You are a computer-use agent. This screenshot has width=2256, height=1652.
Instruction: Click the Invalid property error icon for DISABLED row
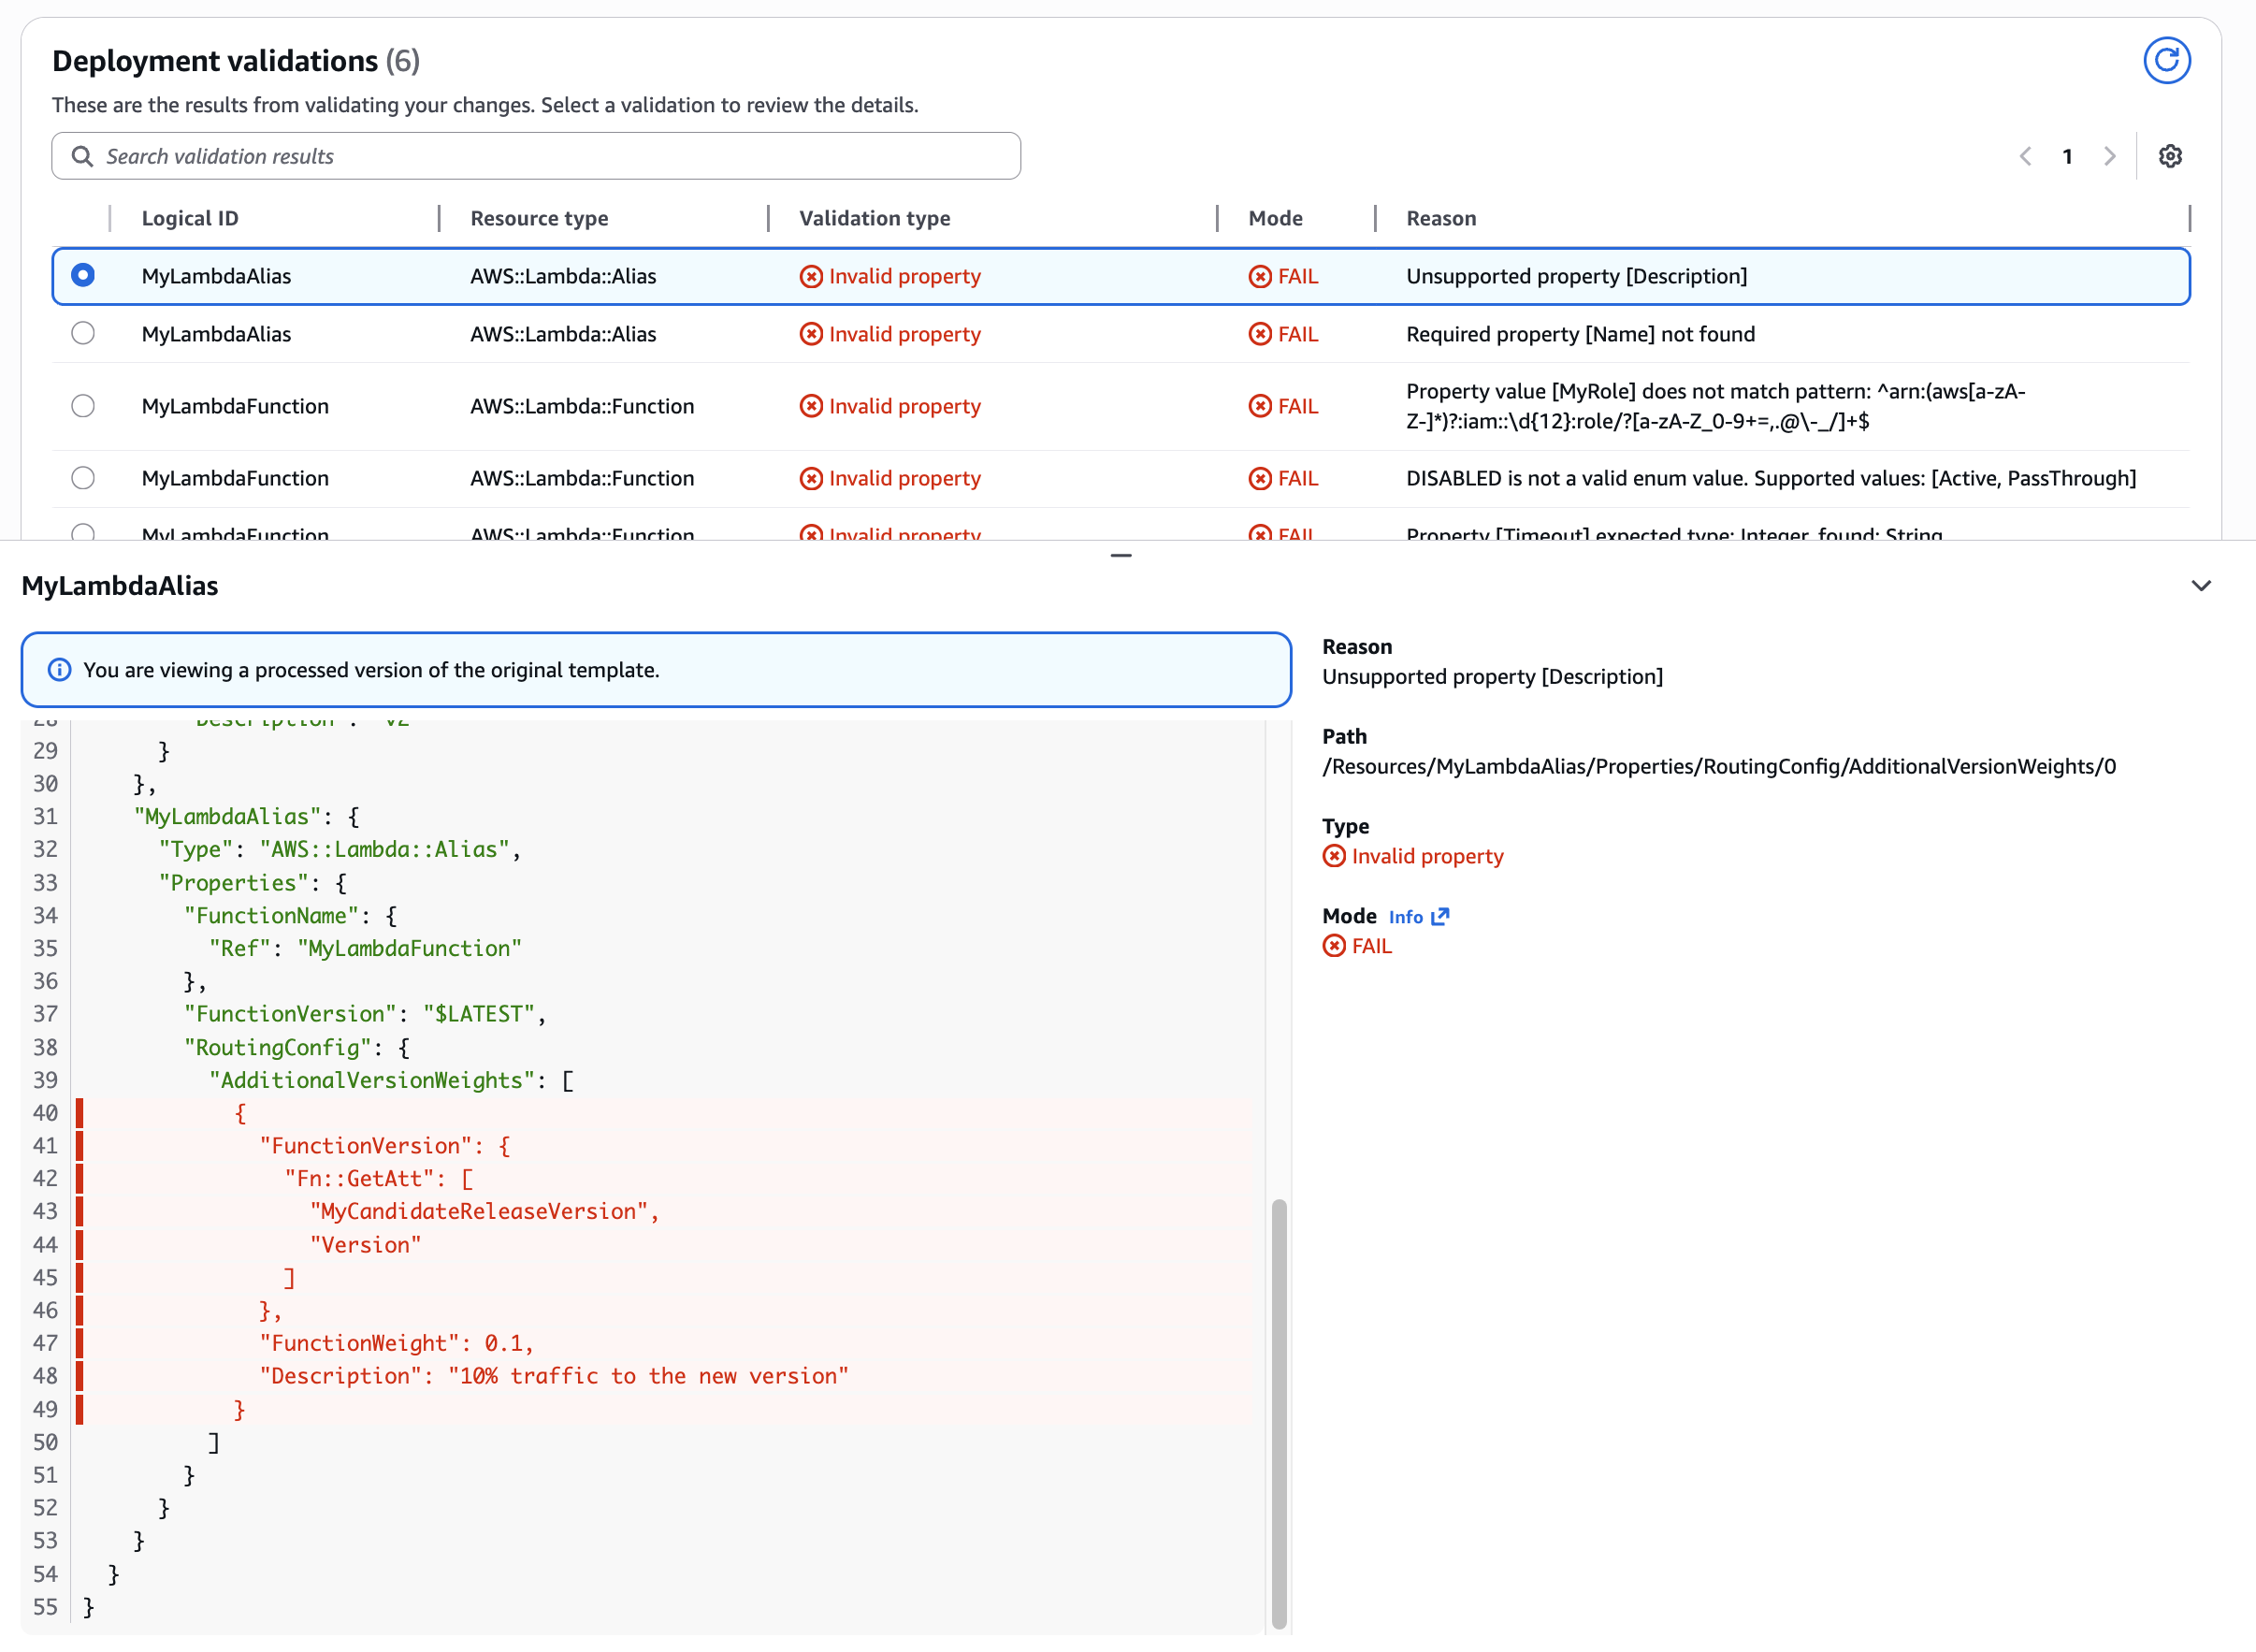tap(810, 478)
